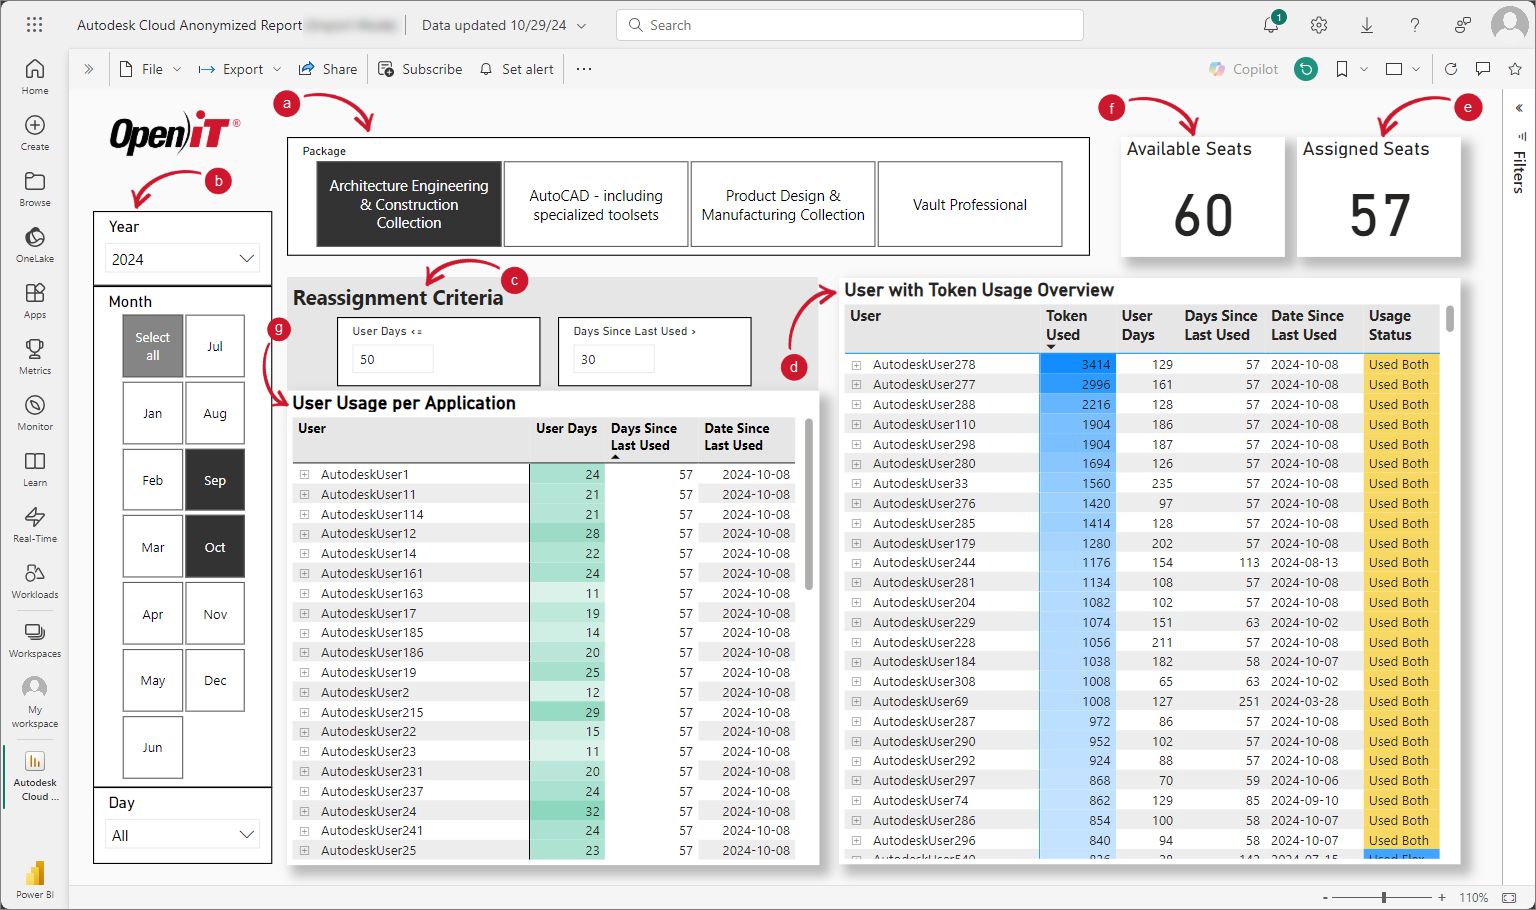
Task: Open the Year 2024 dropdown
Action: pyautogui.click(x=183, y=259)
